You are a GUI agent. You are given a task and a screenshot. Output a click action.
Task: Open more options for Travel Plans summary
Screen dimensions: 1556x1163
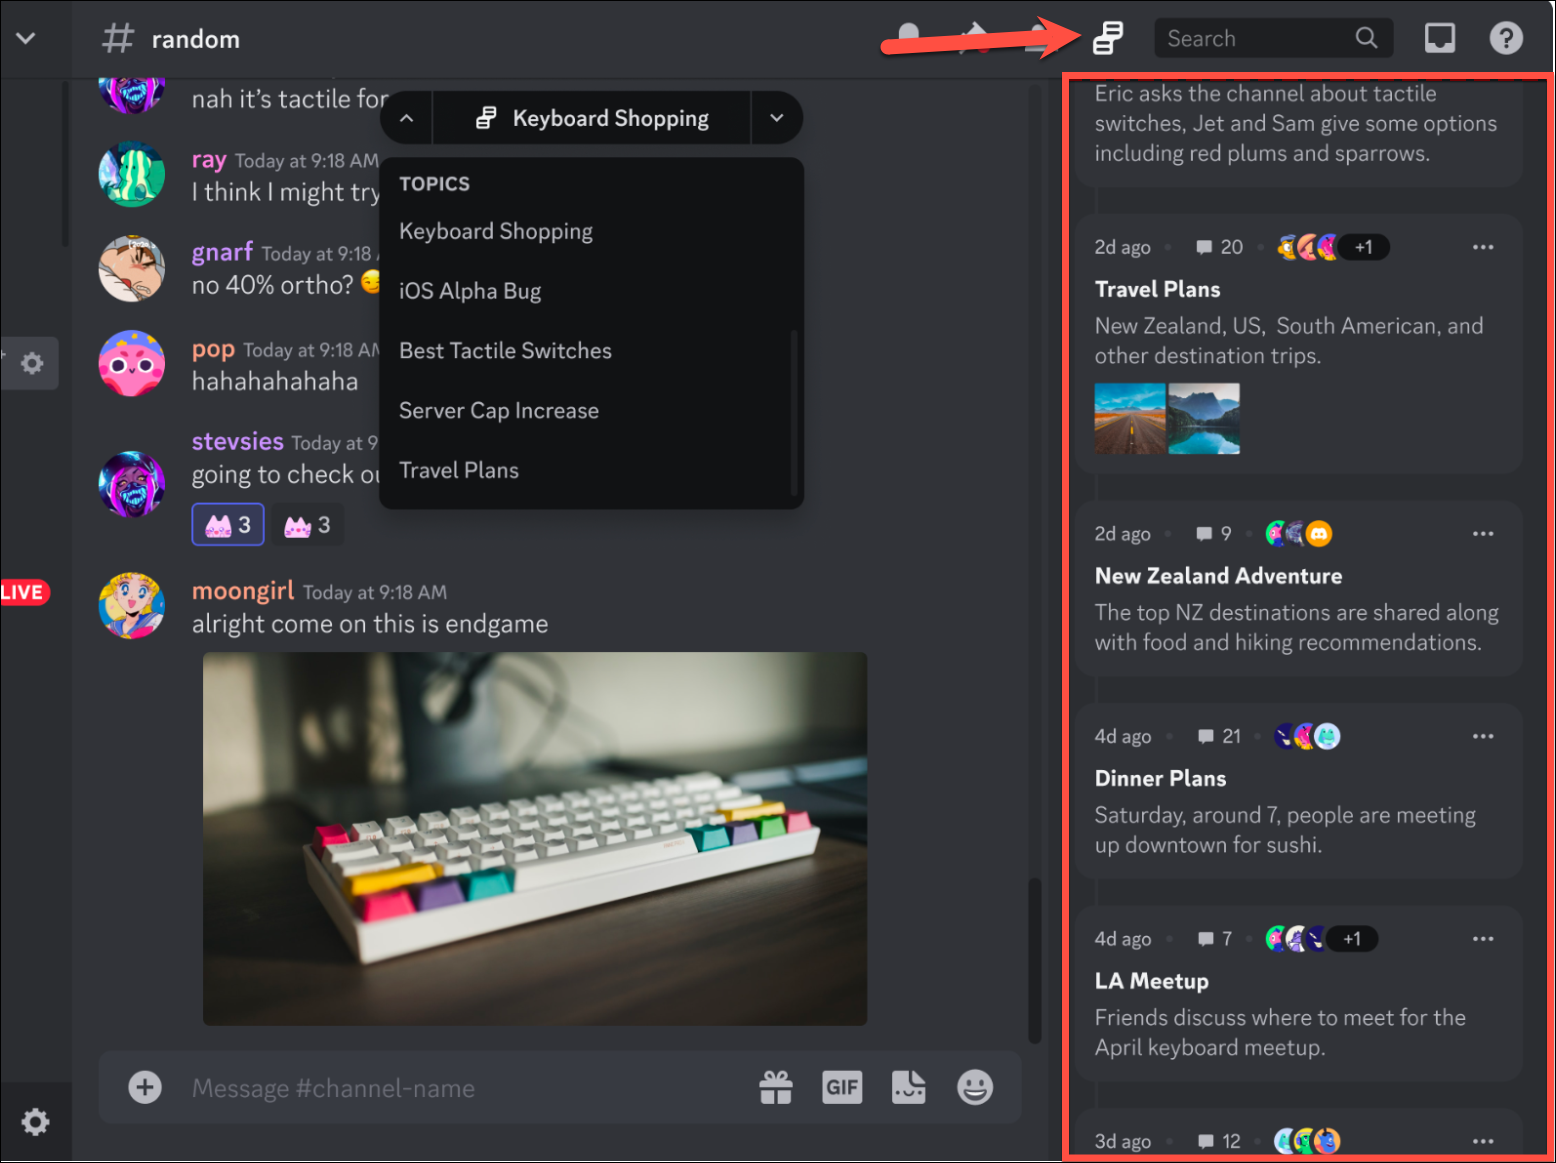(1483, 247)
